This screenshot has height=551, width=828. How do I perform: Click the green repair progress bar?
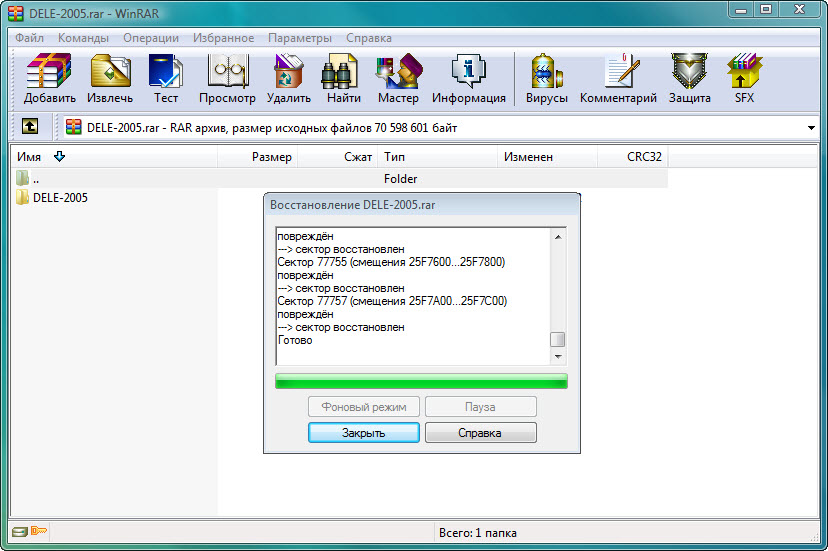421,381
